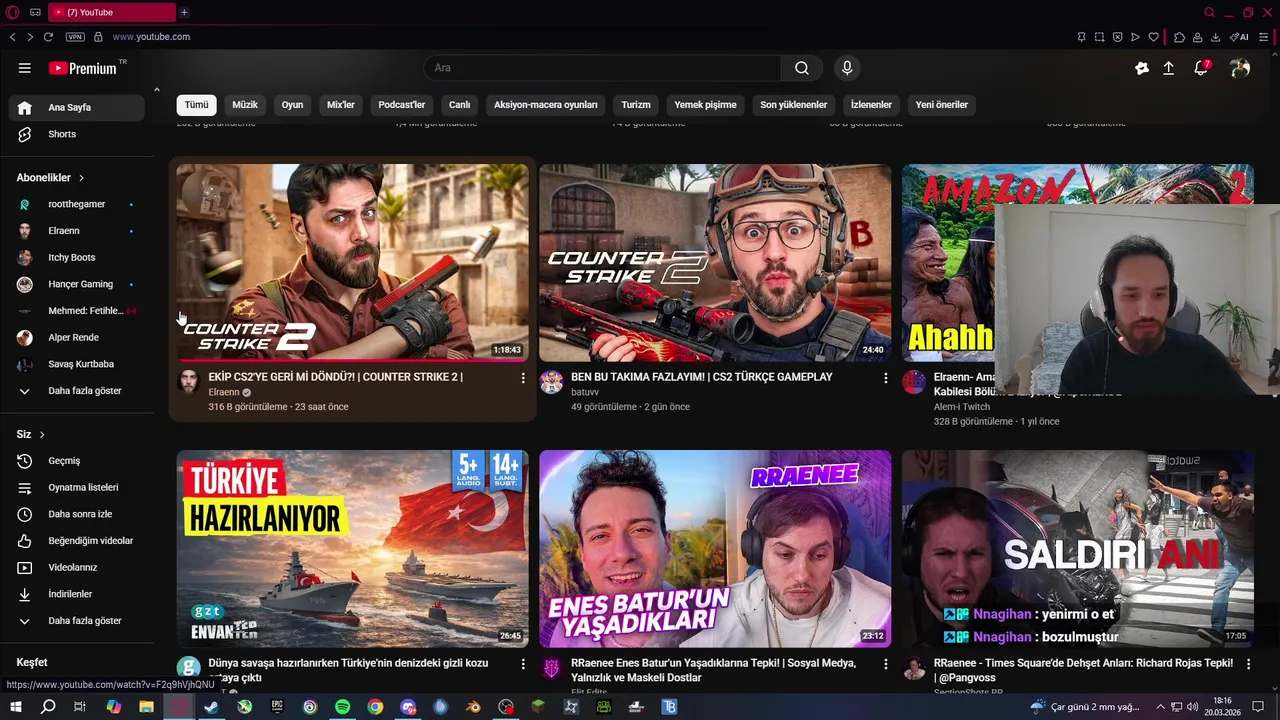Select the Yemek pişirme chip
The image size is (1280, 720).
click(705, 105)
